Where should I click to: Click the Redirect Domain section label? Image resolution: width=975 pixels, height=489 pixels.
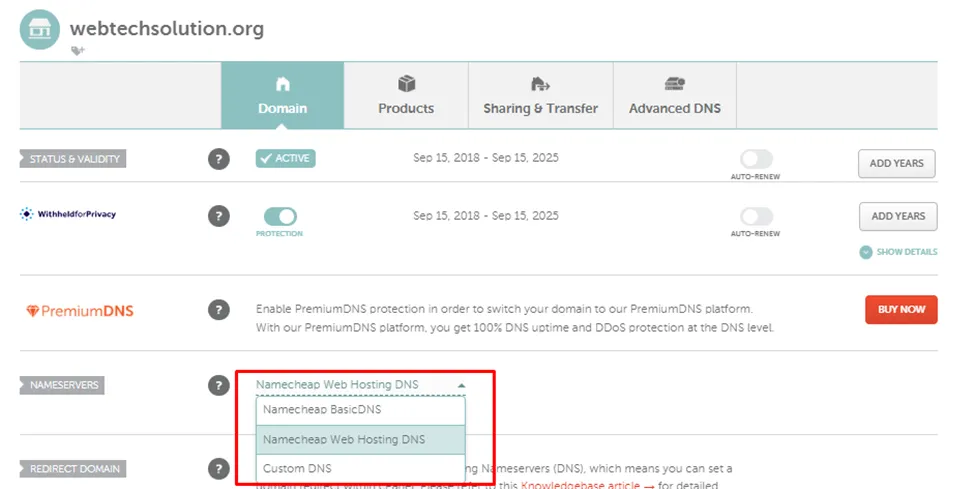point(73,468)
